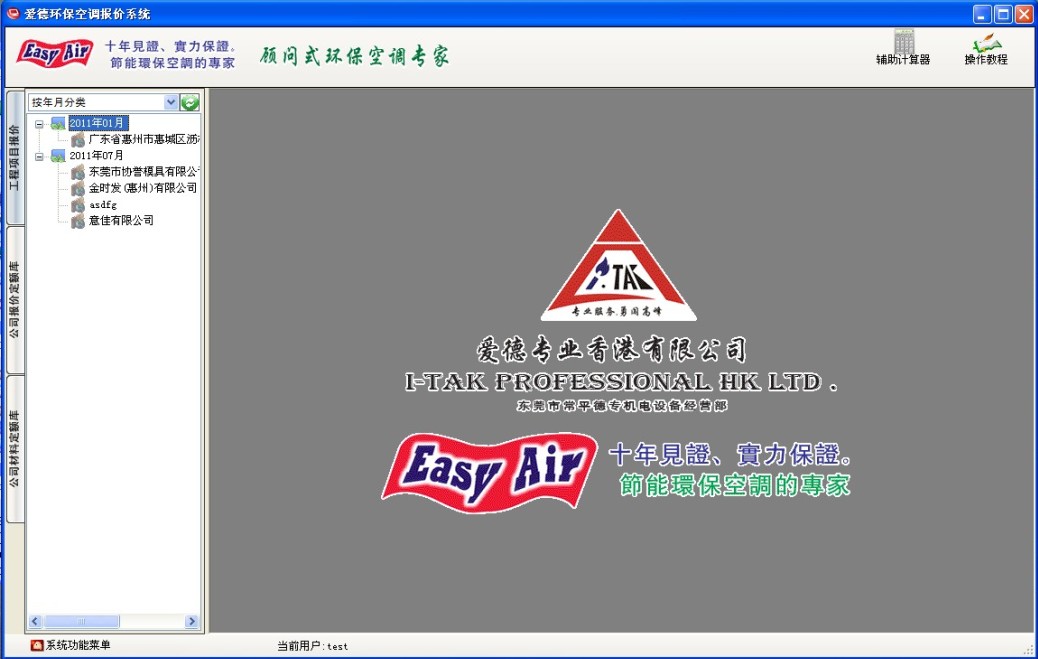Click the tree horizontal scrollbar left arrow
The height and width of the screenshot is (659, 1038).
[x=35, y=621]
